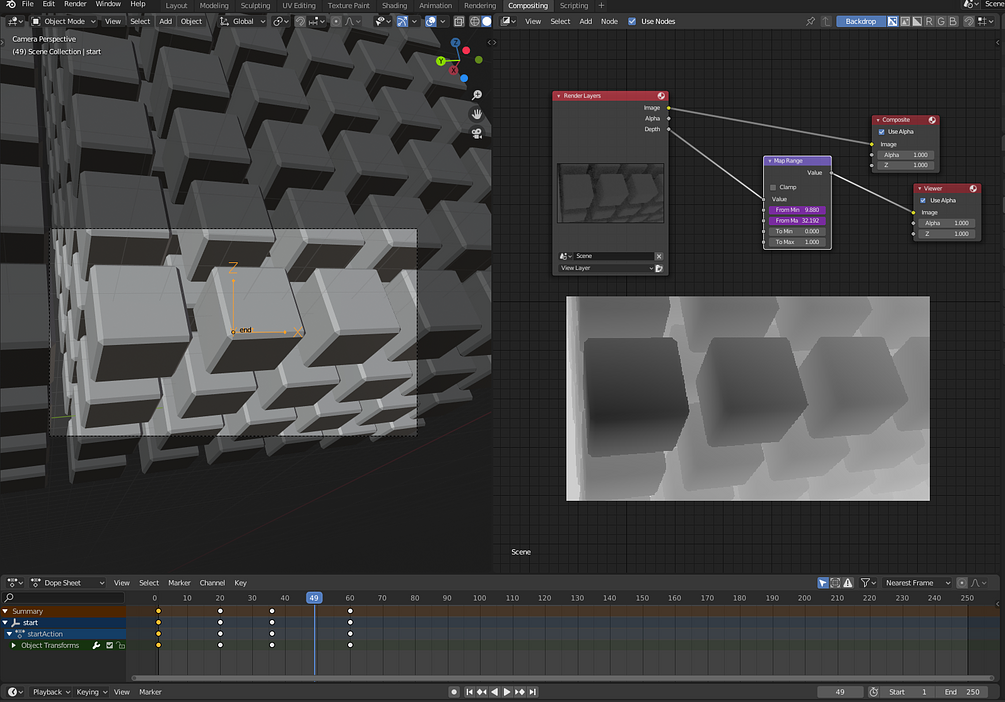Toggle proportional editing in the viewport header
1005x702 pixels.
tap(336, 21)
